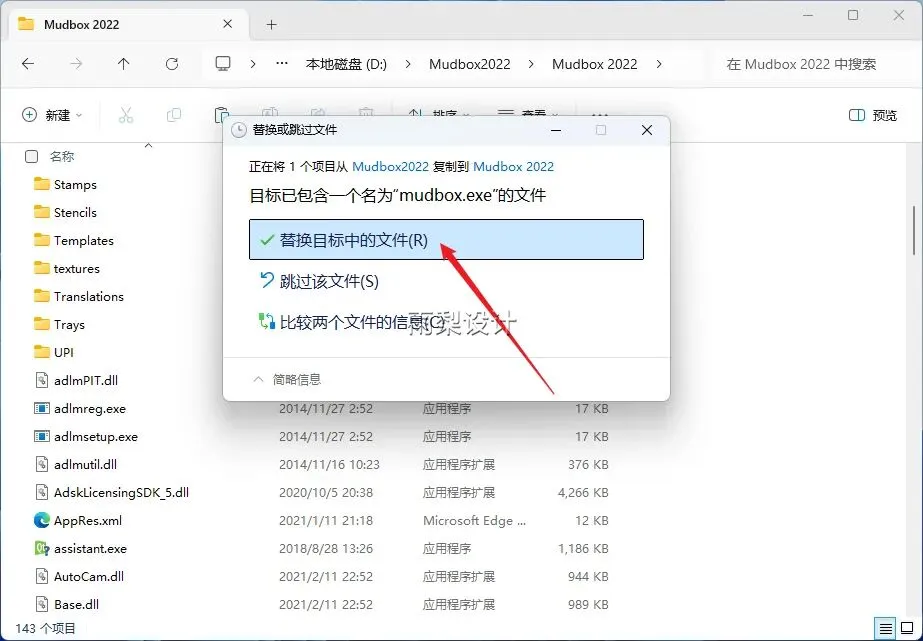Click the Microsoft Edge type cell
The image size is (923, 641).
474,520
